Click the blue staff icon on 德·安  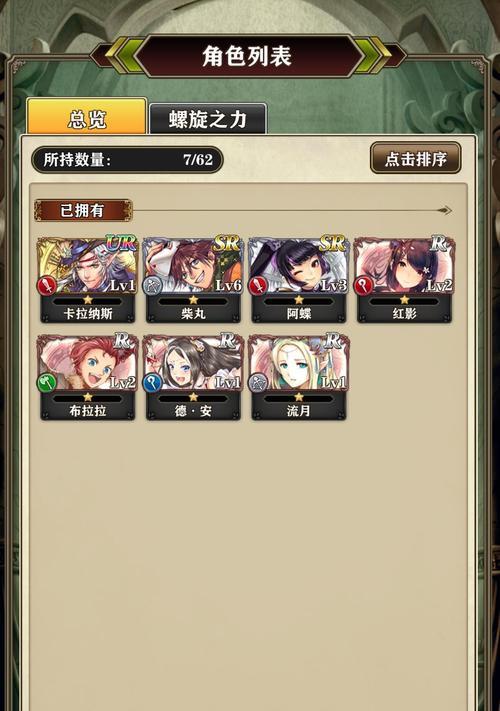tap(152, 383)
